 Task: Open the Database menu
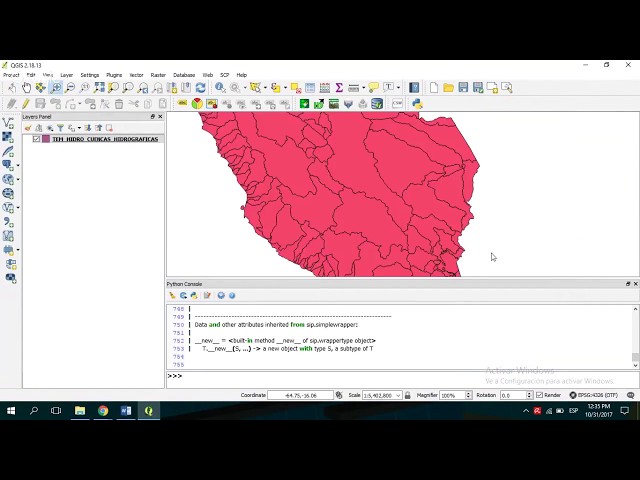[x=184, y=75]
